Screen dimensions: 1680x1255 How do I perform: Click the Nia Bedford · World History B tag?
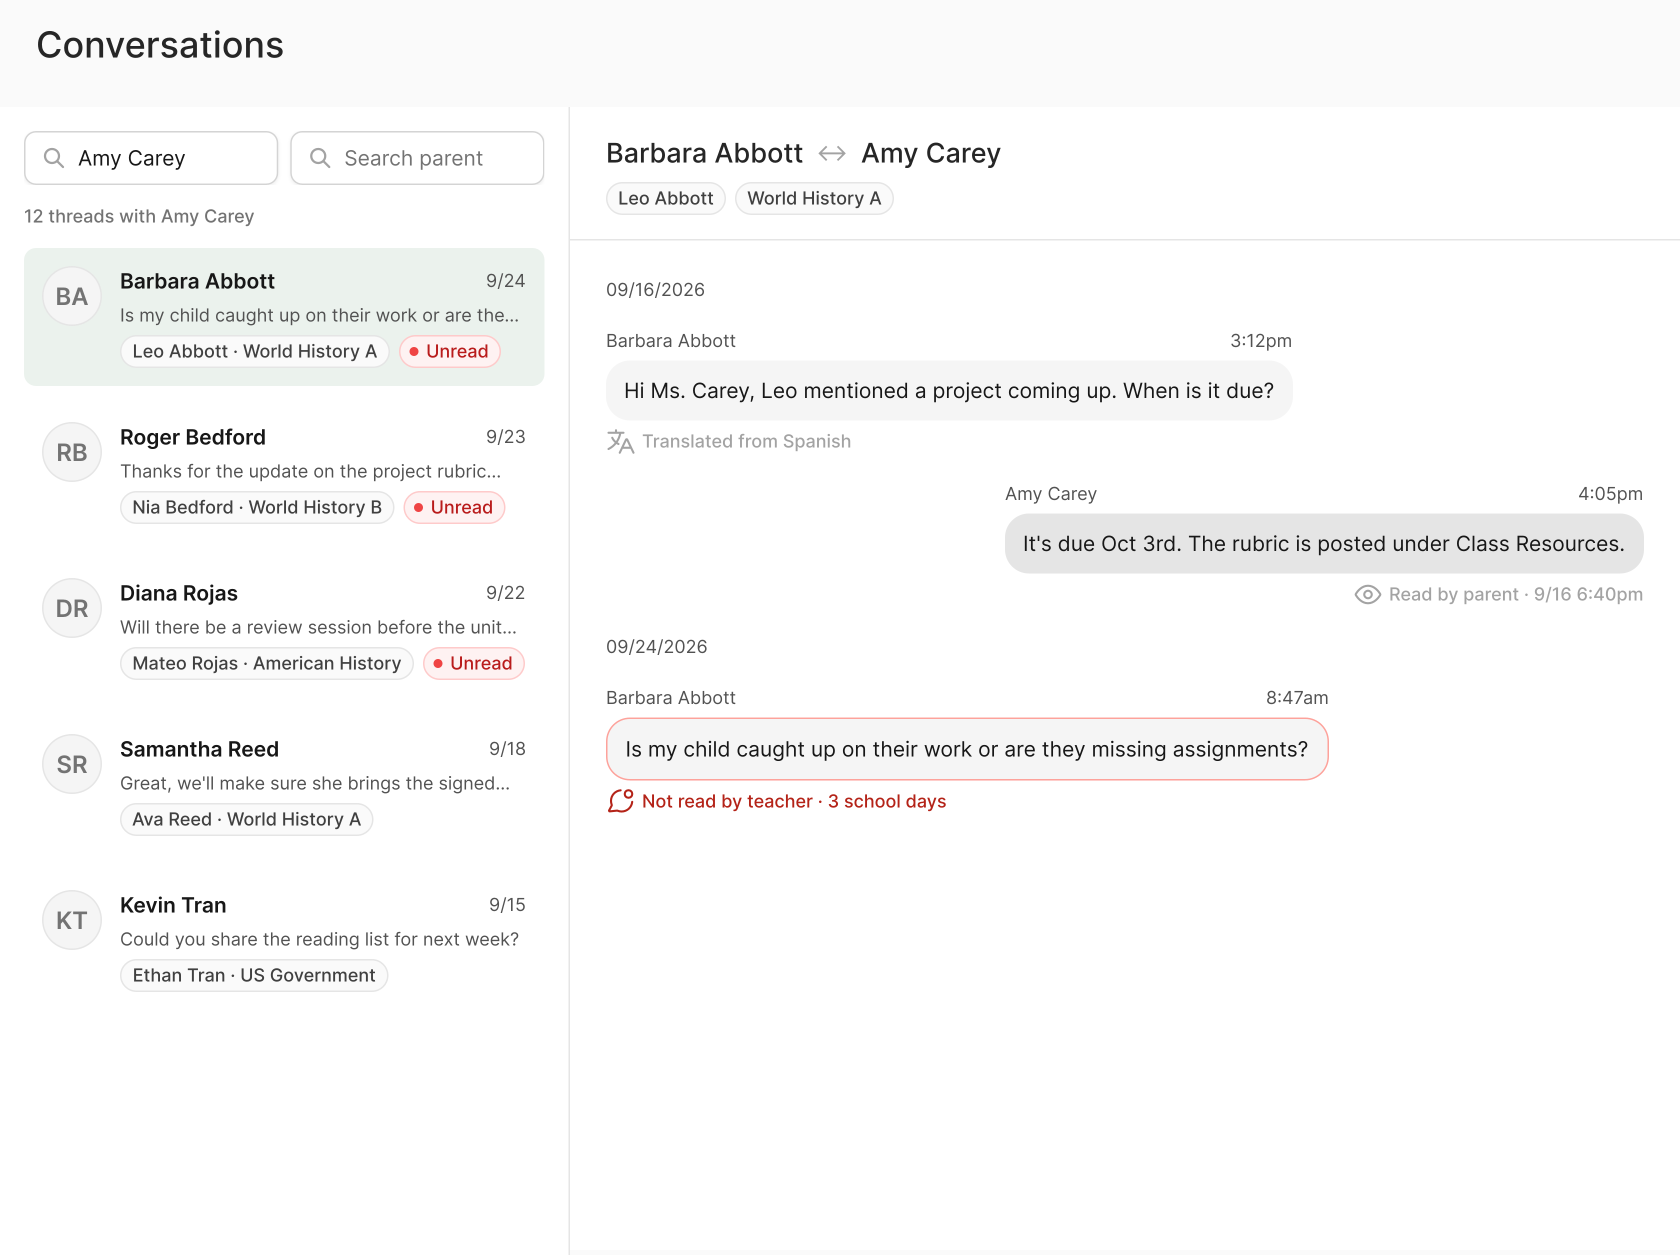(257, 507)
